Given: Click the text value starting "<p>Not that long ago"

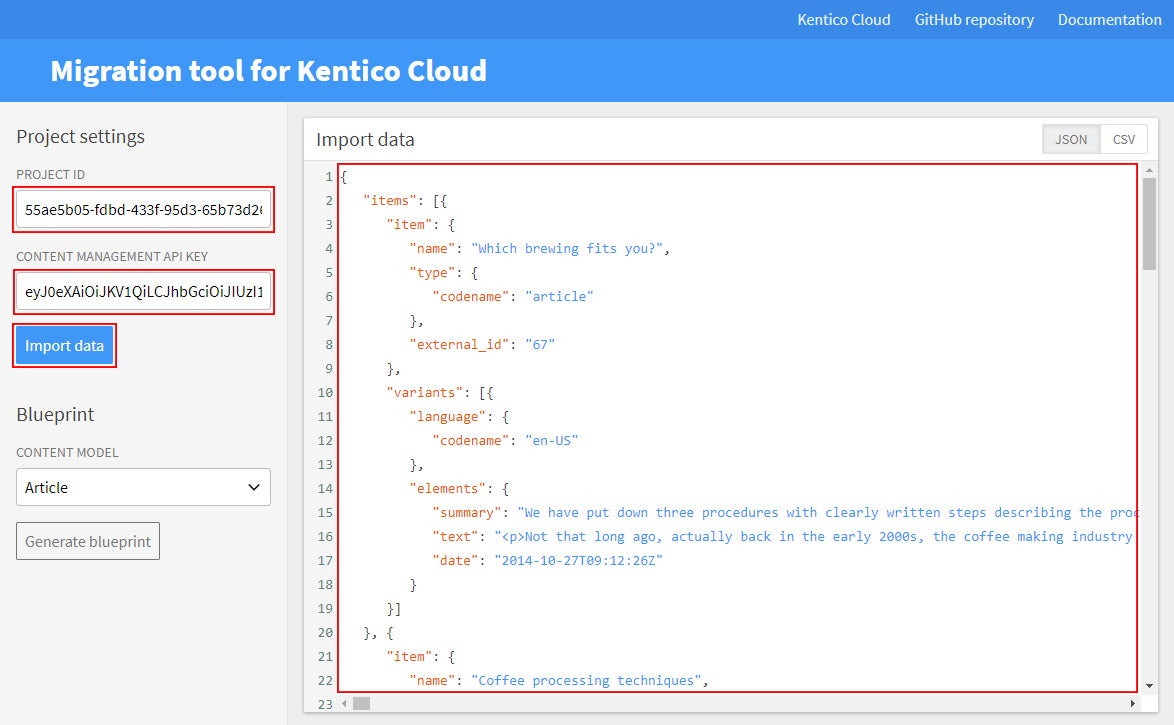Looking at the screenshot, I should coord(815,536).
